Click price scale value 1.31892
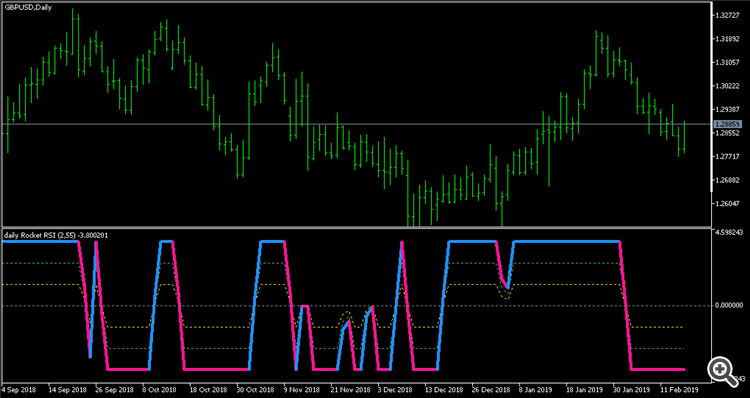The image size is (750, 398). click(x=728, y=39)
